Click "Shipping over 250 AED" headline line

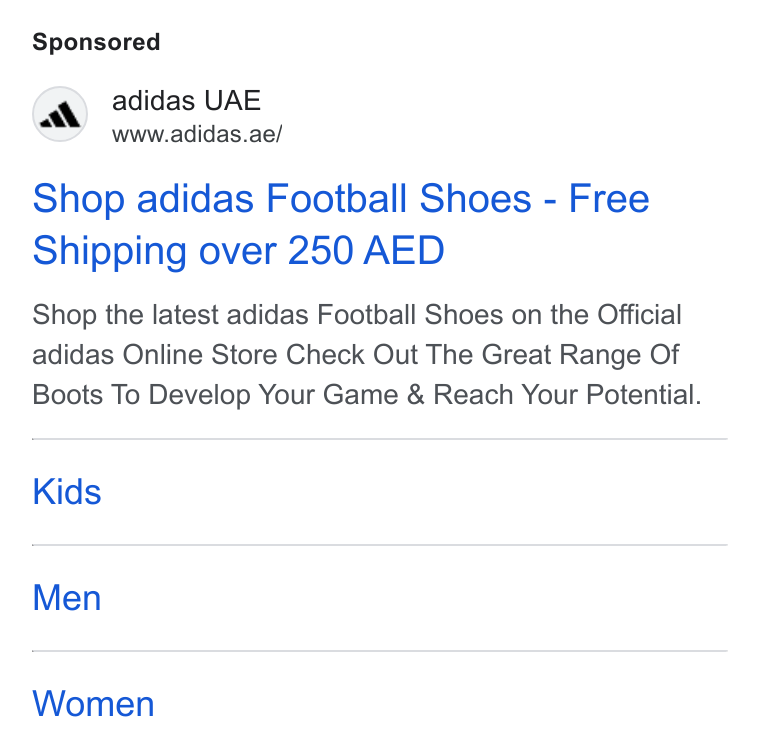click(238, 251)
